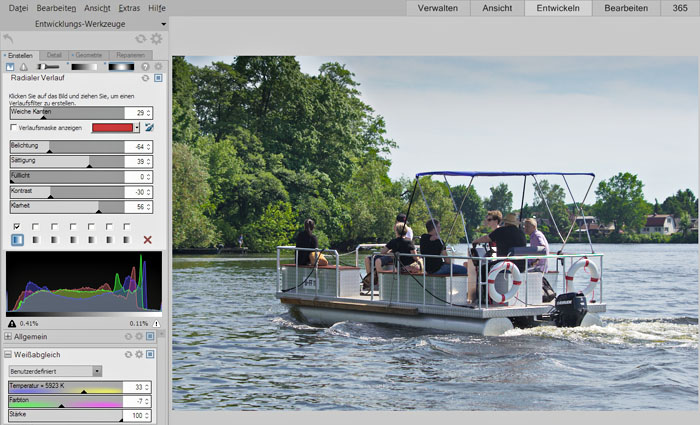Click the undo arrow icon
This screenshot has width=700, height=425.
pyautogui.click(x=9, y=39)
